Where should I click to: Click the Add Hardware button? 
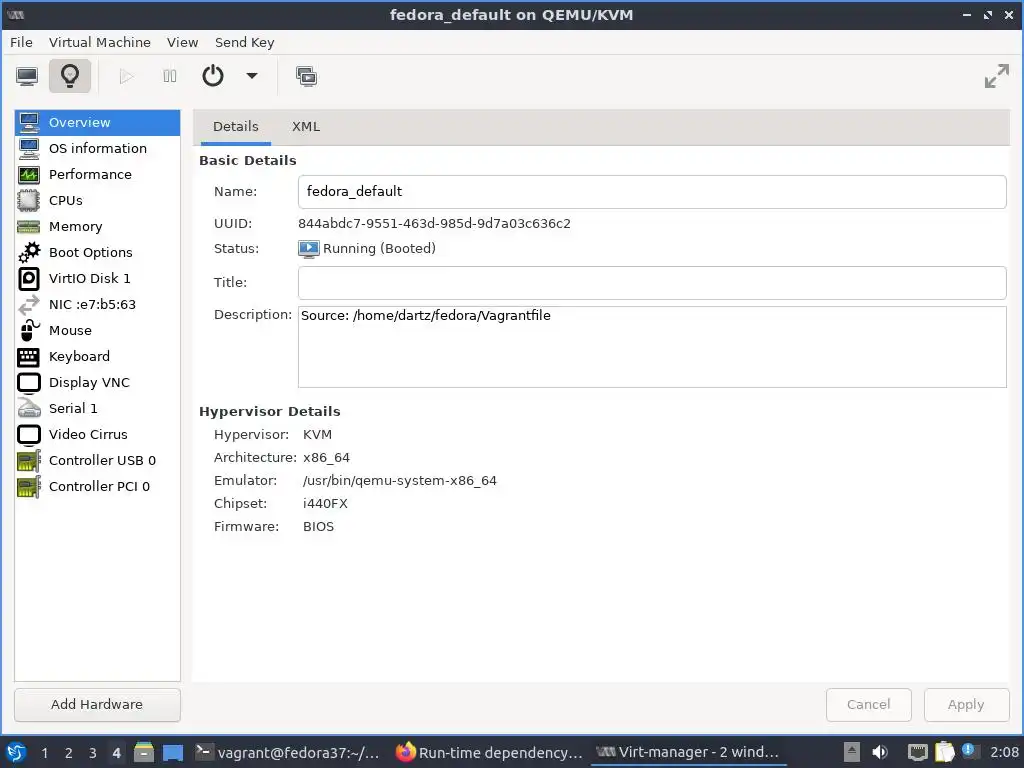[x=97, y=705]
